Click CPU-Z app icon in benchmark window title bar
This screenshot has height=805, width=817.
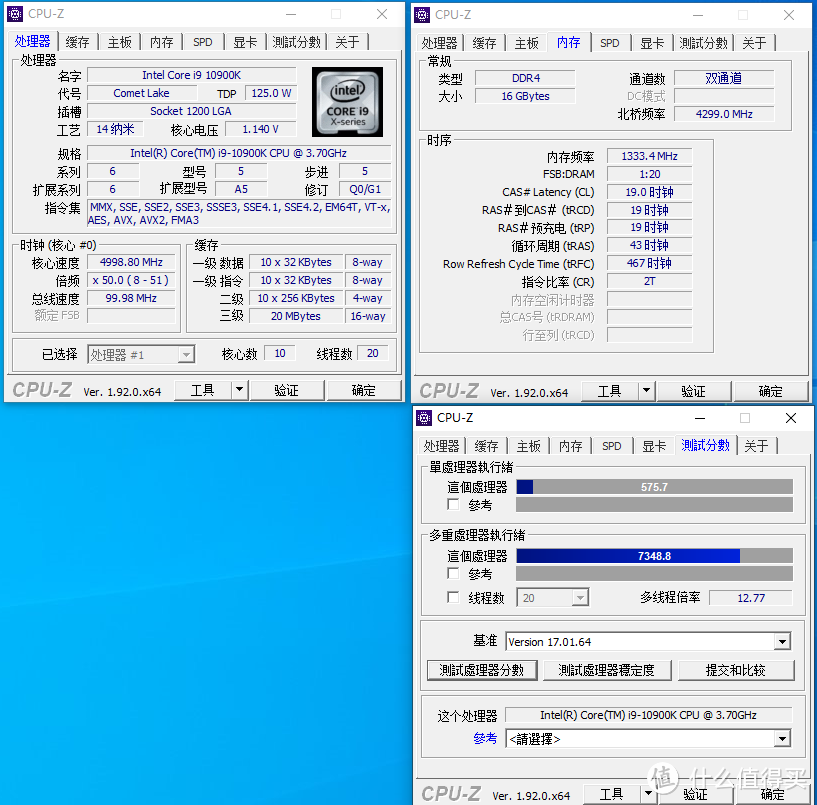coord(424,418)
